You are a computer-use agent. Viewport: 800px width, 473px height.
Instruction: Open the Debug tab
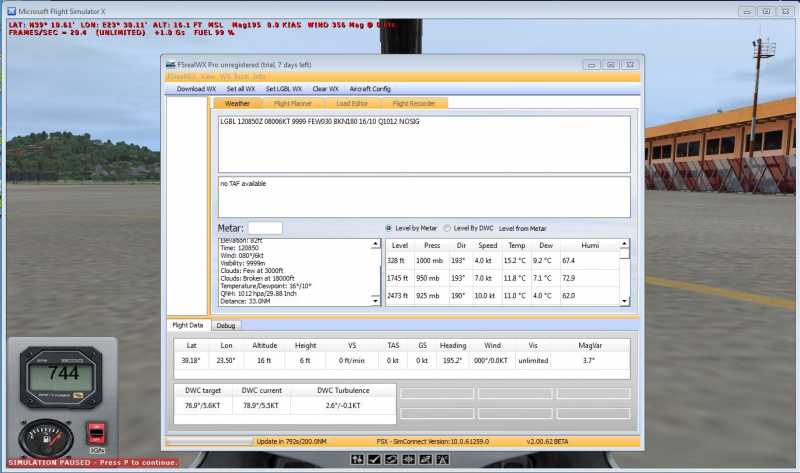226,326
